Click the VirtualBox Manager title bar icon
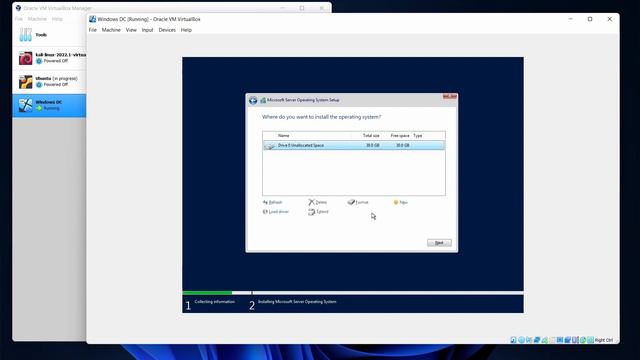The width and height of the screenshot is (640, 360). (18, 8)
